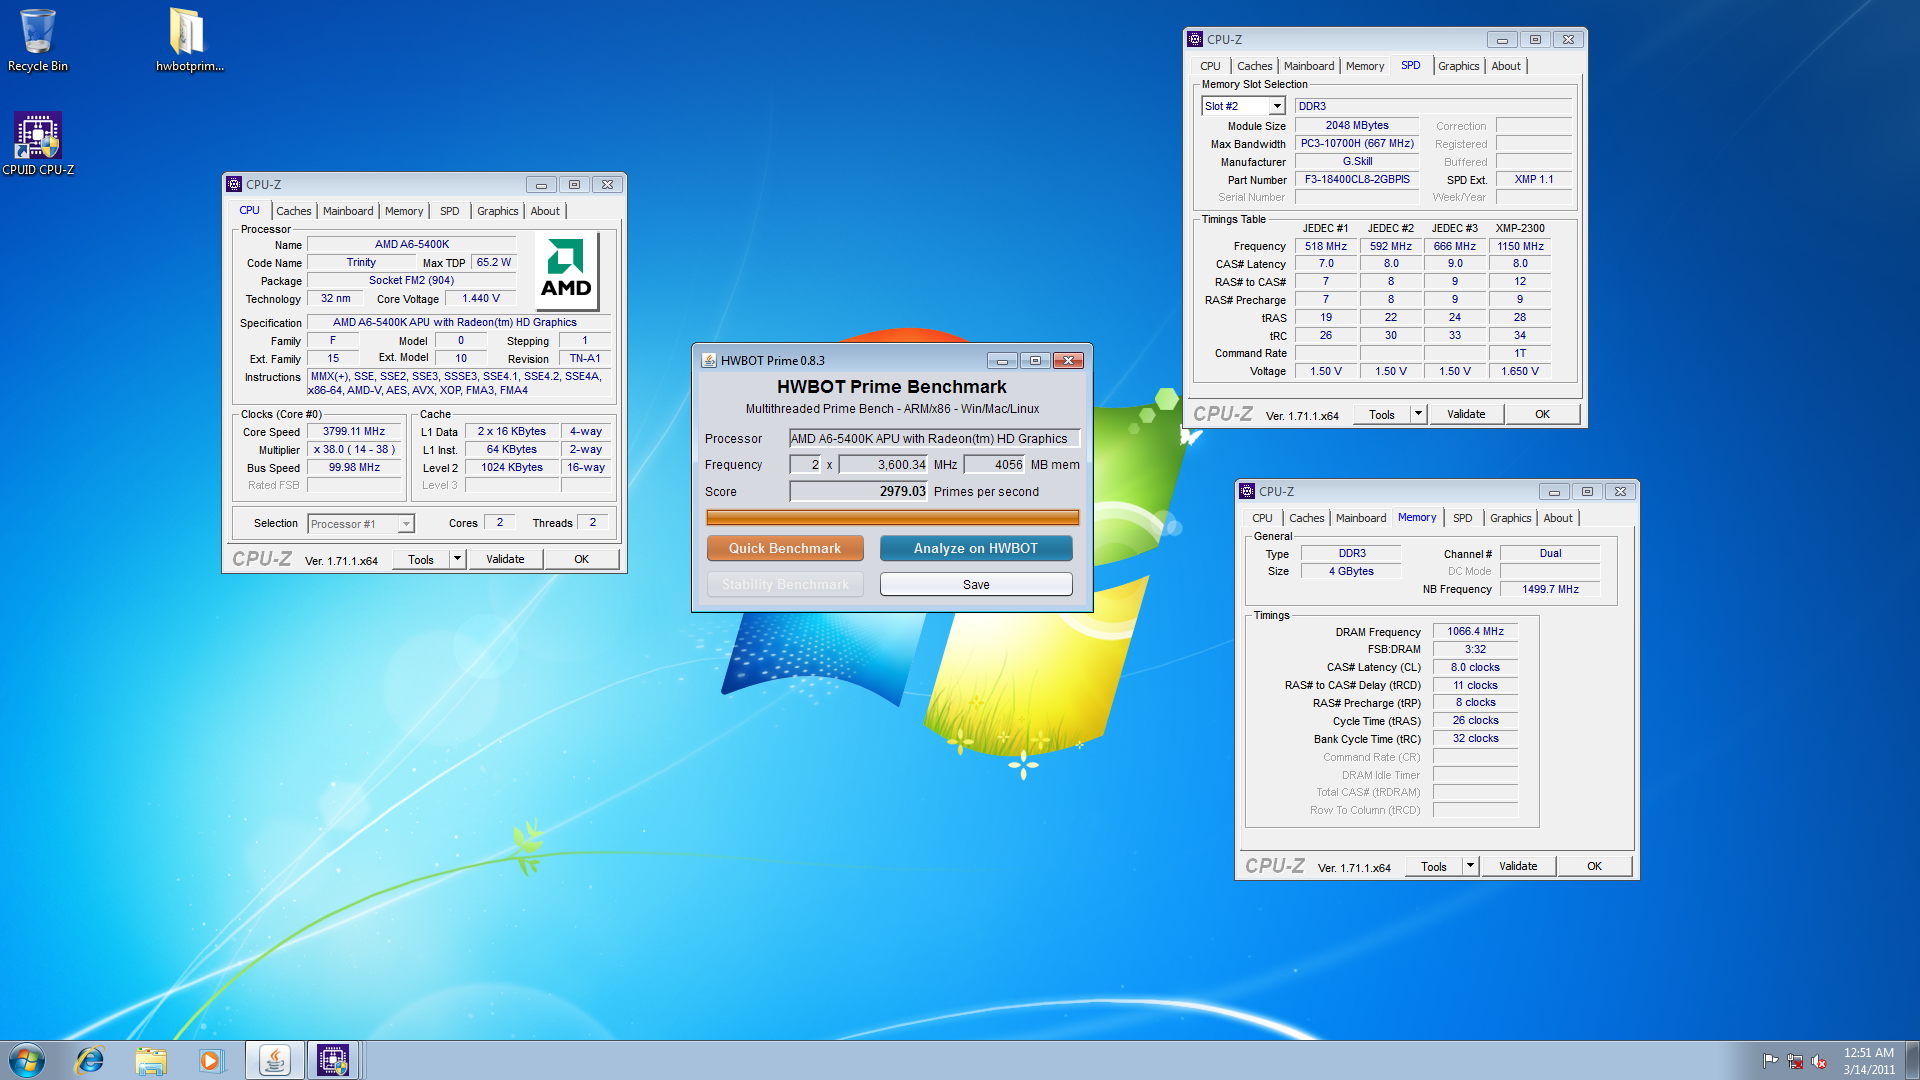This screenshot has height=1080, width=1920.
Task: Click the XMP-2300 frequency 1150 MHz cell
Action: 1520,246
